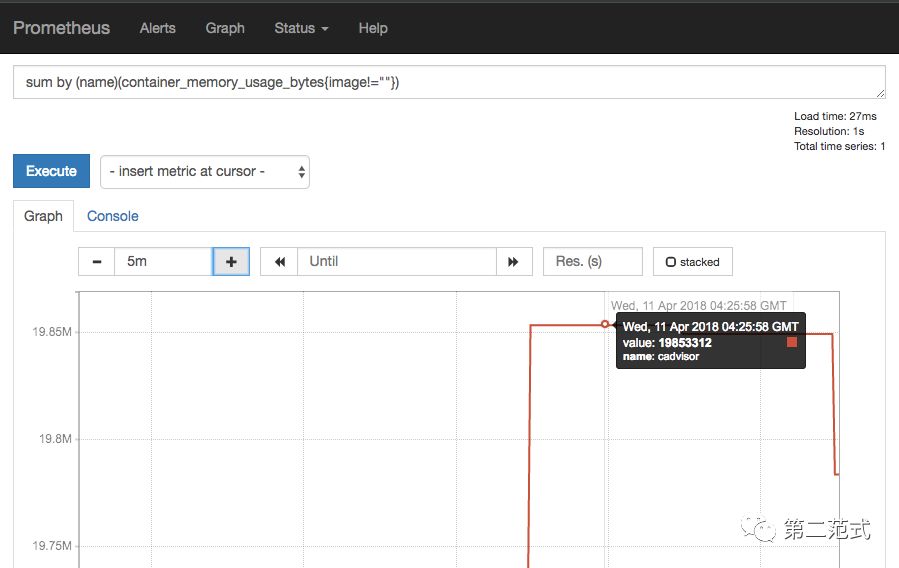Viewport: 899px width, 568px height.
Task: Click the 19.85M y-axis label
Action: [x=52, y=332]
